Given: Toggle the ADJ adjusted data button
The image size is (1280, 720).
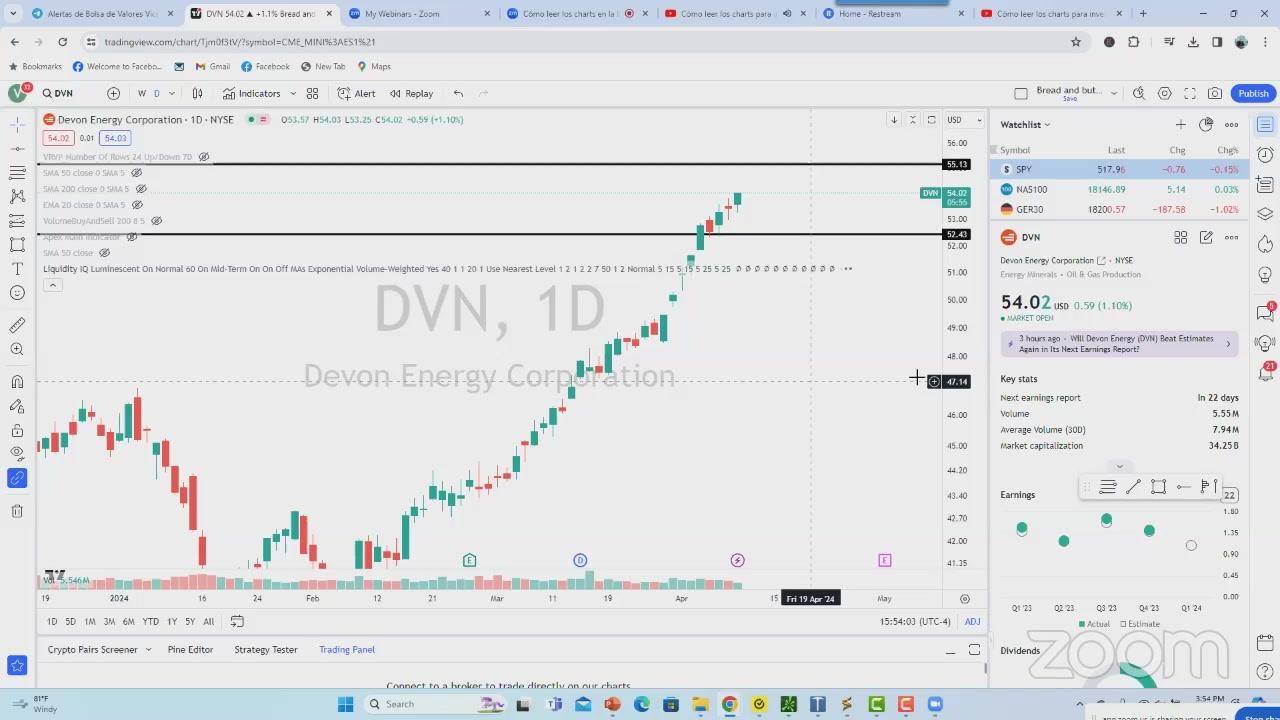Looking at the screenshot, I should 972,622.
